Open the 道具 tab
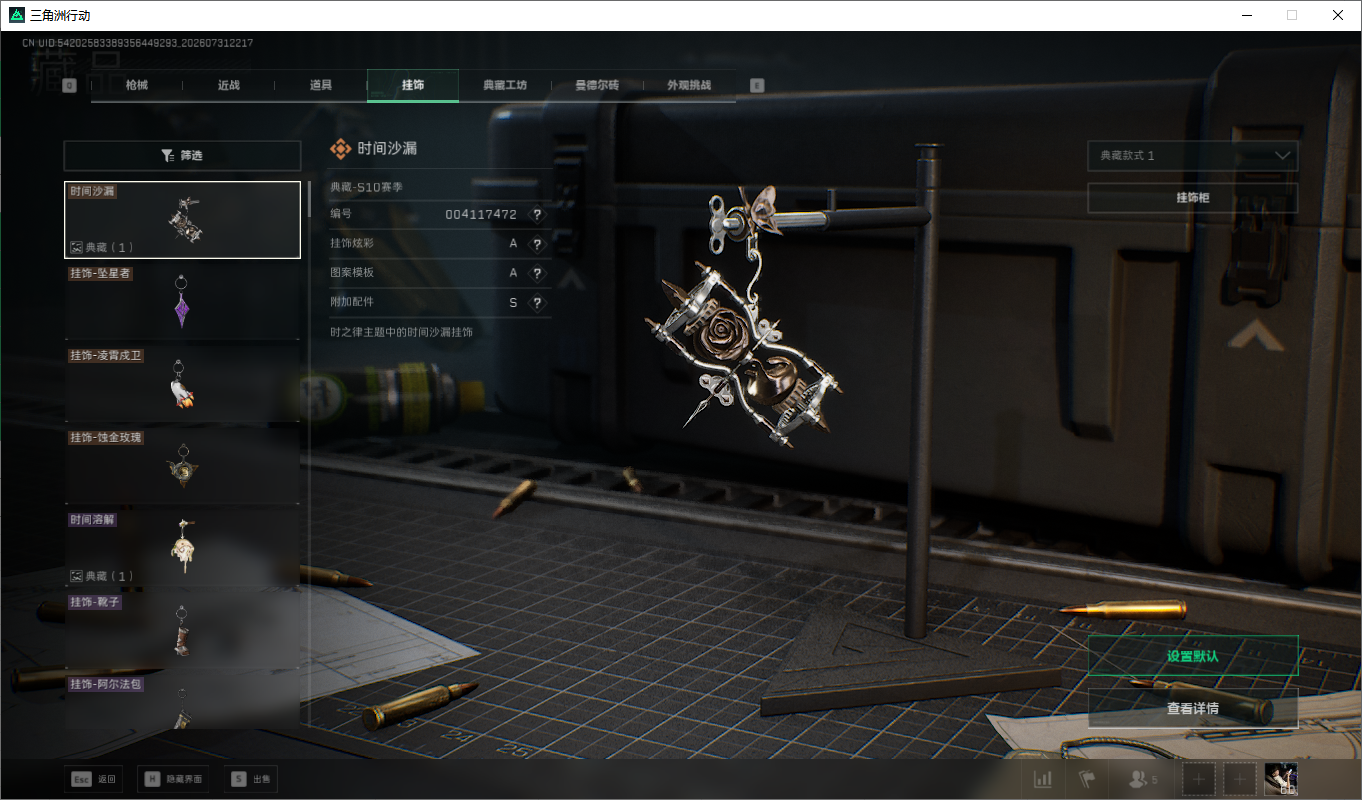This screenshot has height=800, width=1362. [321, 85]
